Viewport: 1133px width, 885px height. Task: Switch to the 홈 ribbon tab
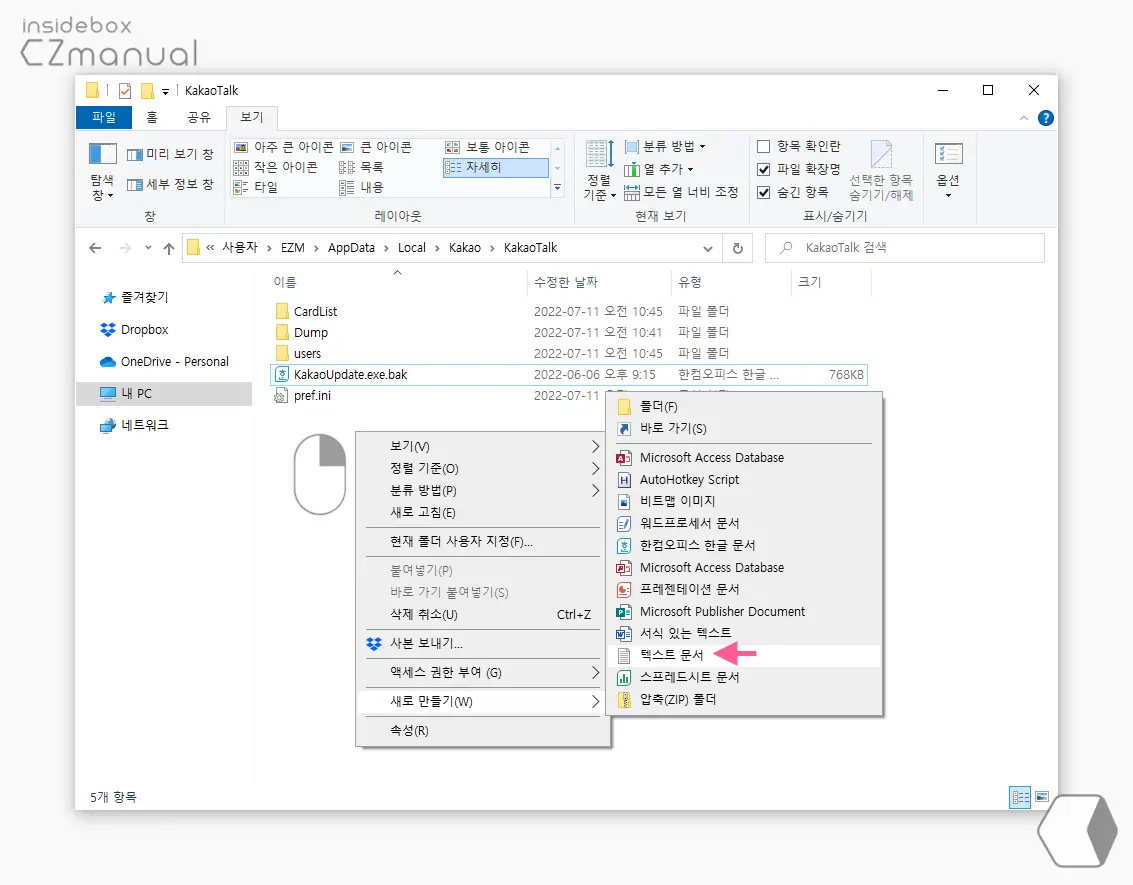tap(152, 117)
